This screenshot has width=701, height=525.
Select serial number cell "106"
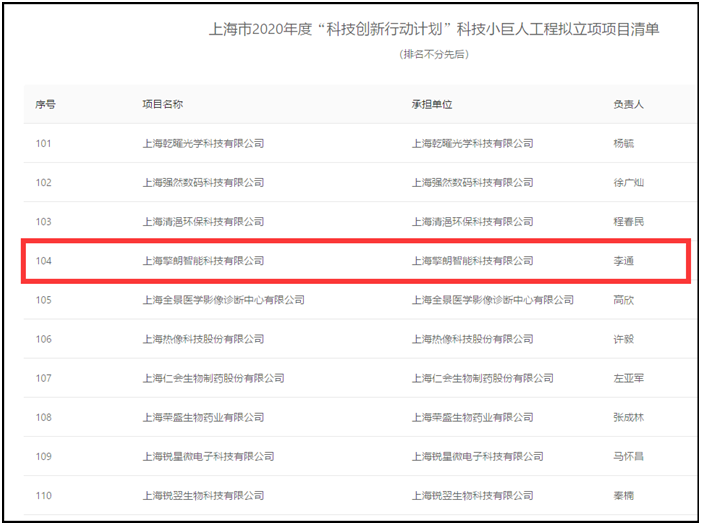point(43,339)
